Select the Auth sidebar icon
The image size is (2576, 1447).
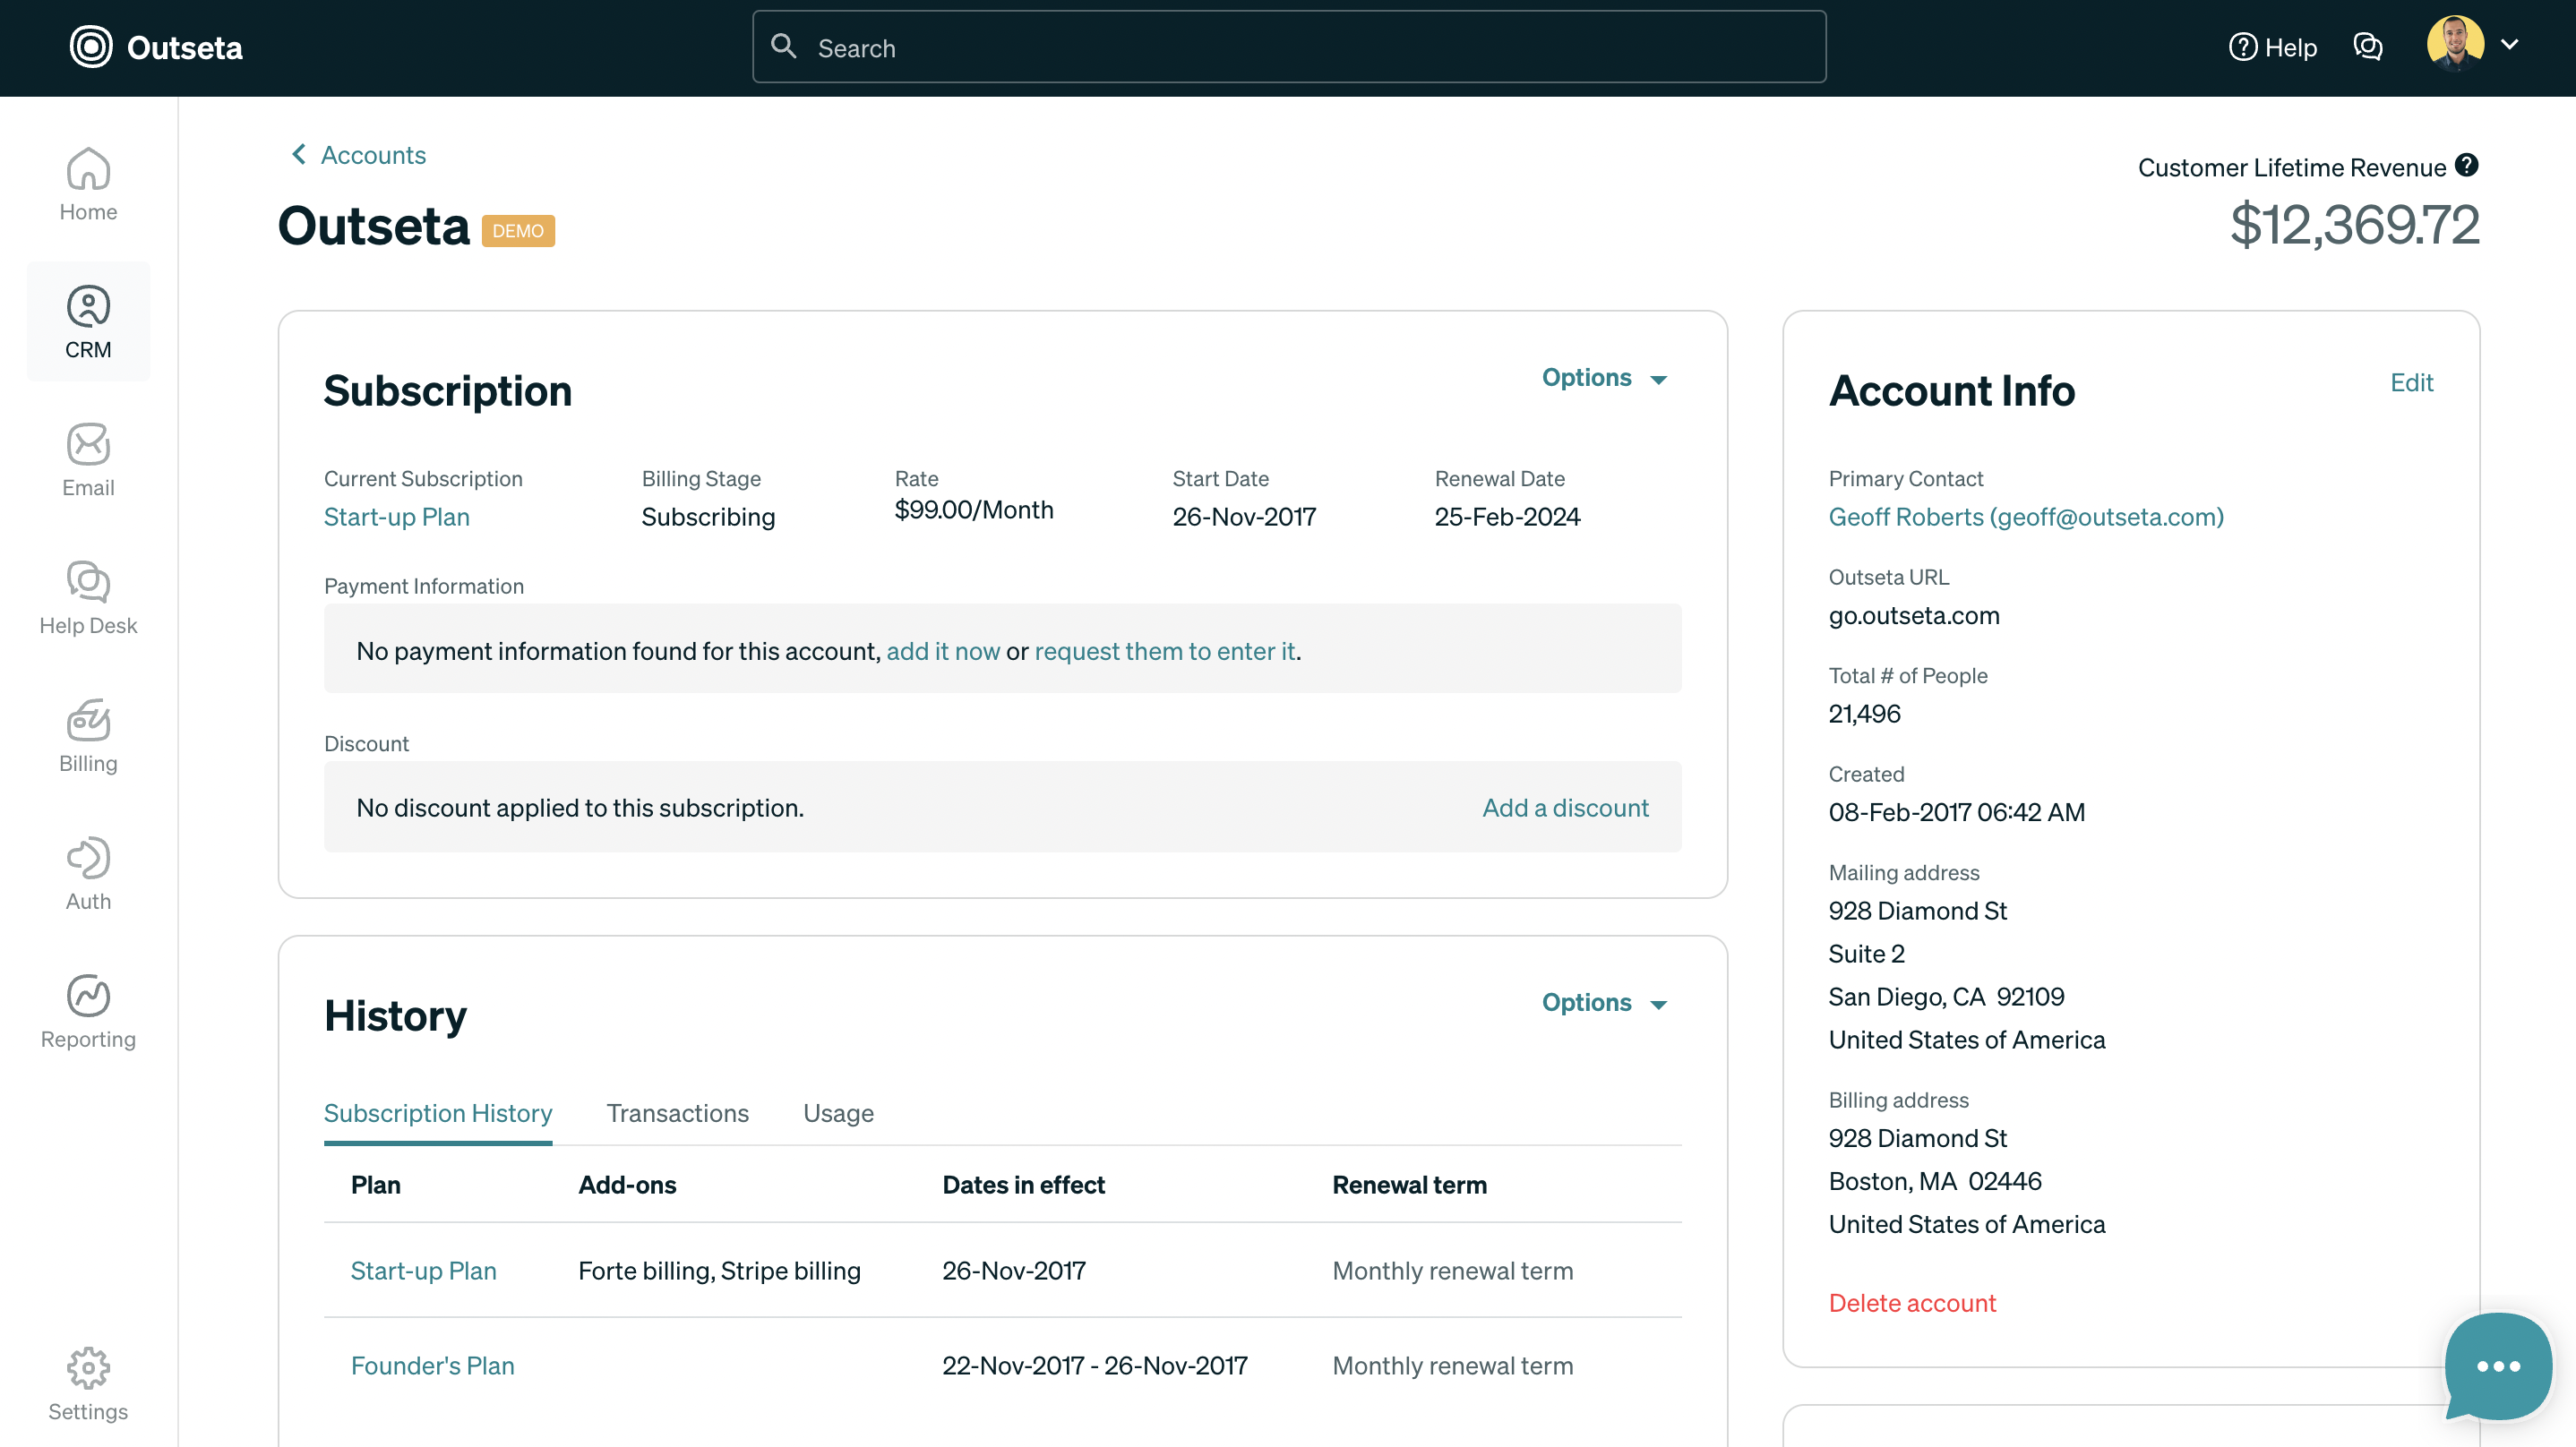88,873
